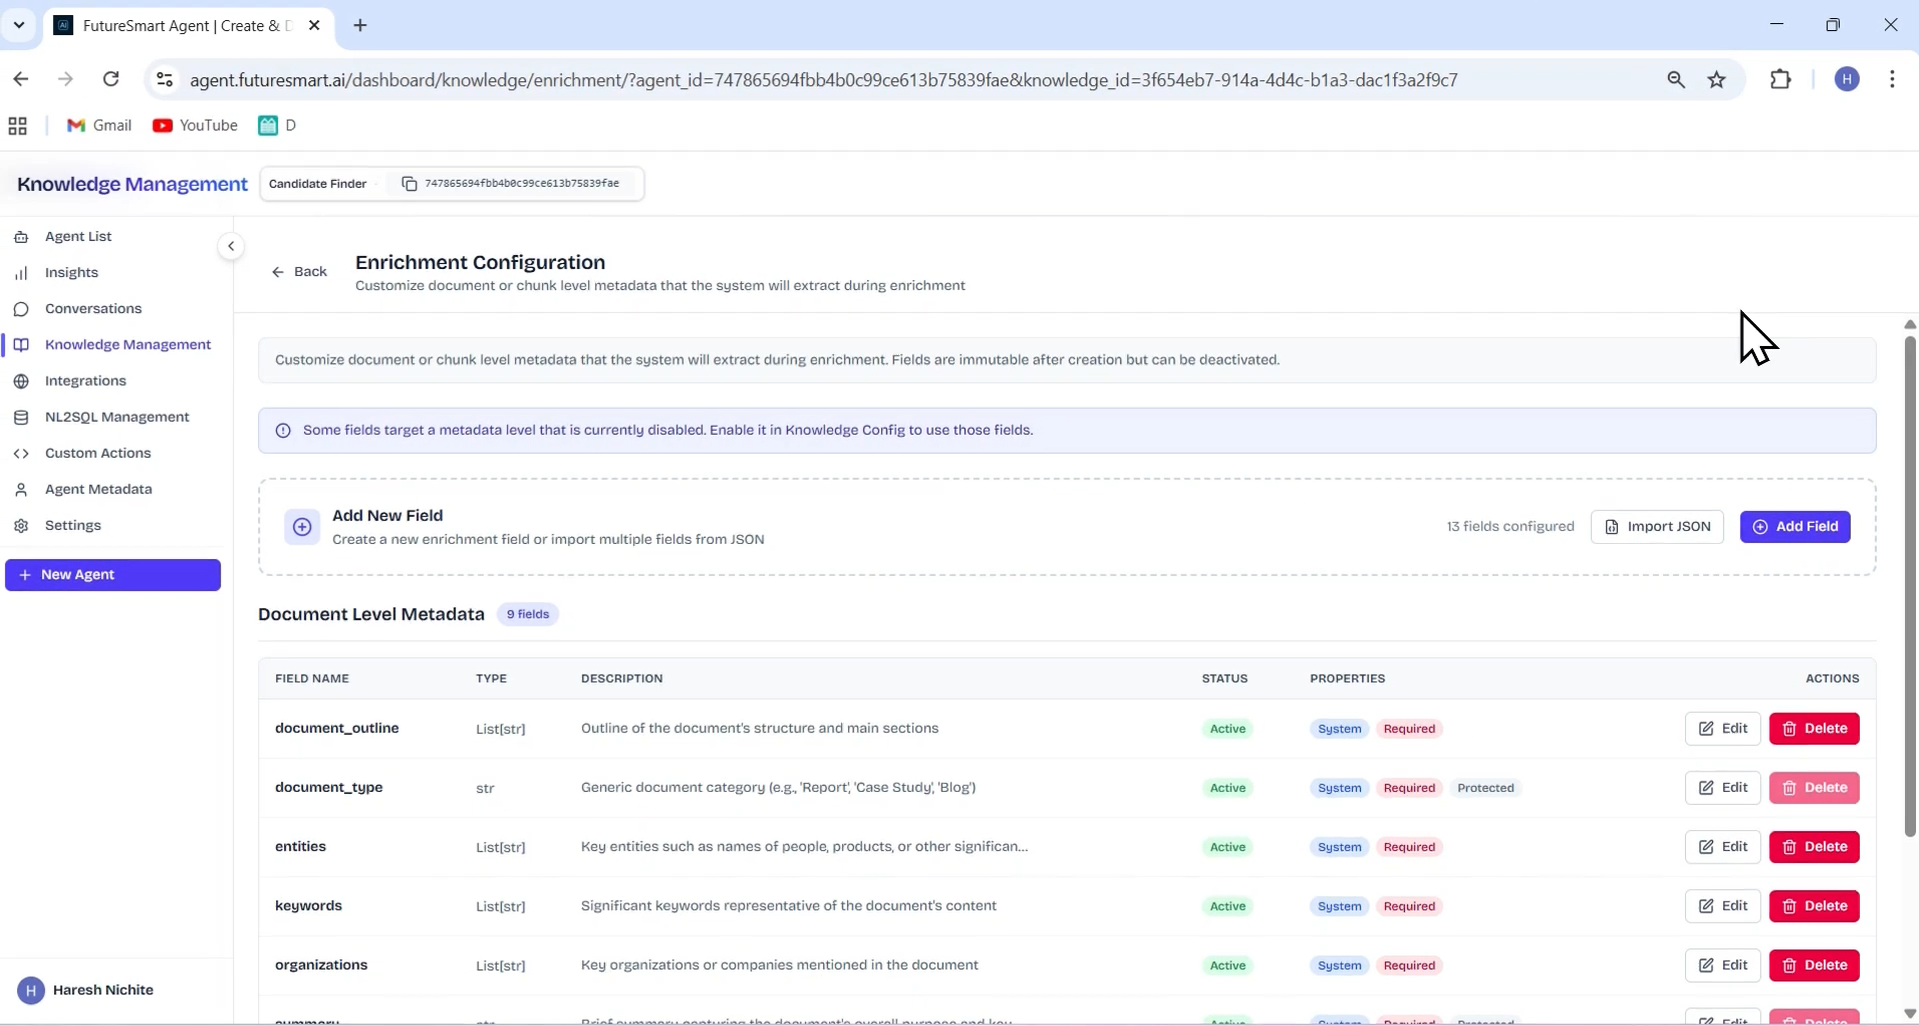Click the plus circle icon beside Add New Field
The width and height of the screenshot is (1919, 1026).
click(x=302, y=527)
